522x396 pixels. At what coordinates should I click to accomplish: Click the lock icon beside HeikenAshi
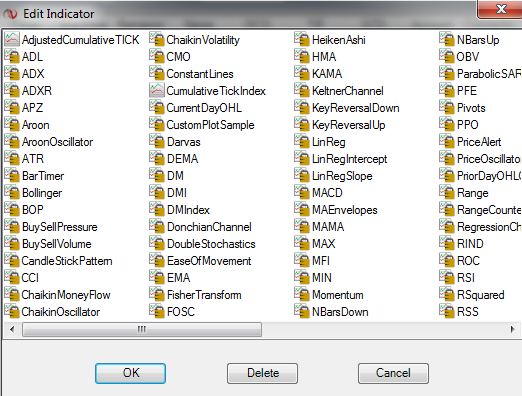302,39
